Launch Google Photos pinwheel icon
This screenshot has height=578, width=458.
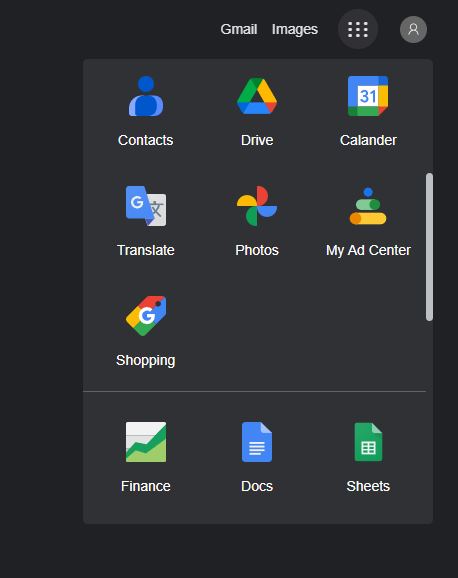(x=257, y=206)
